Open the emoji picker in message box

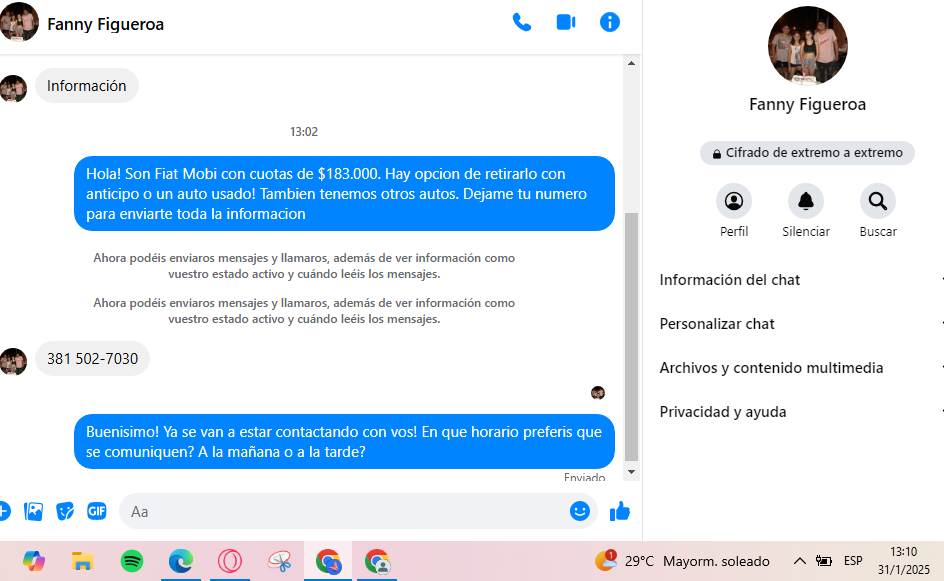click(x=579, y=511)
